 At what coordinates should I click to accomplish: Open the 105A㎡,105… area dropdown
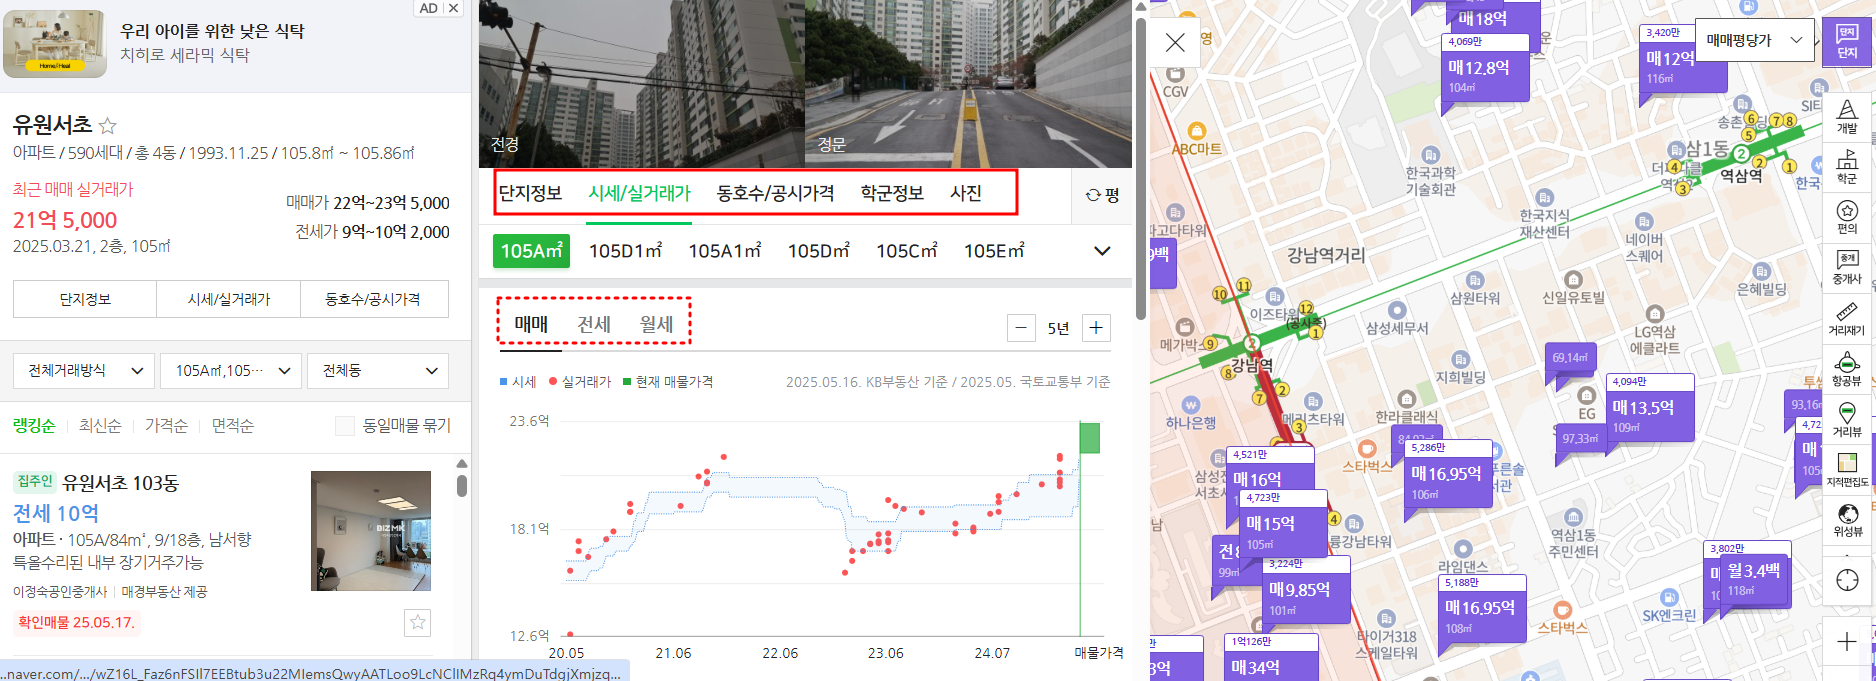(231, 371)
